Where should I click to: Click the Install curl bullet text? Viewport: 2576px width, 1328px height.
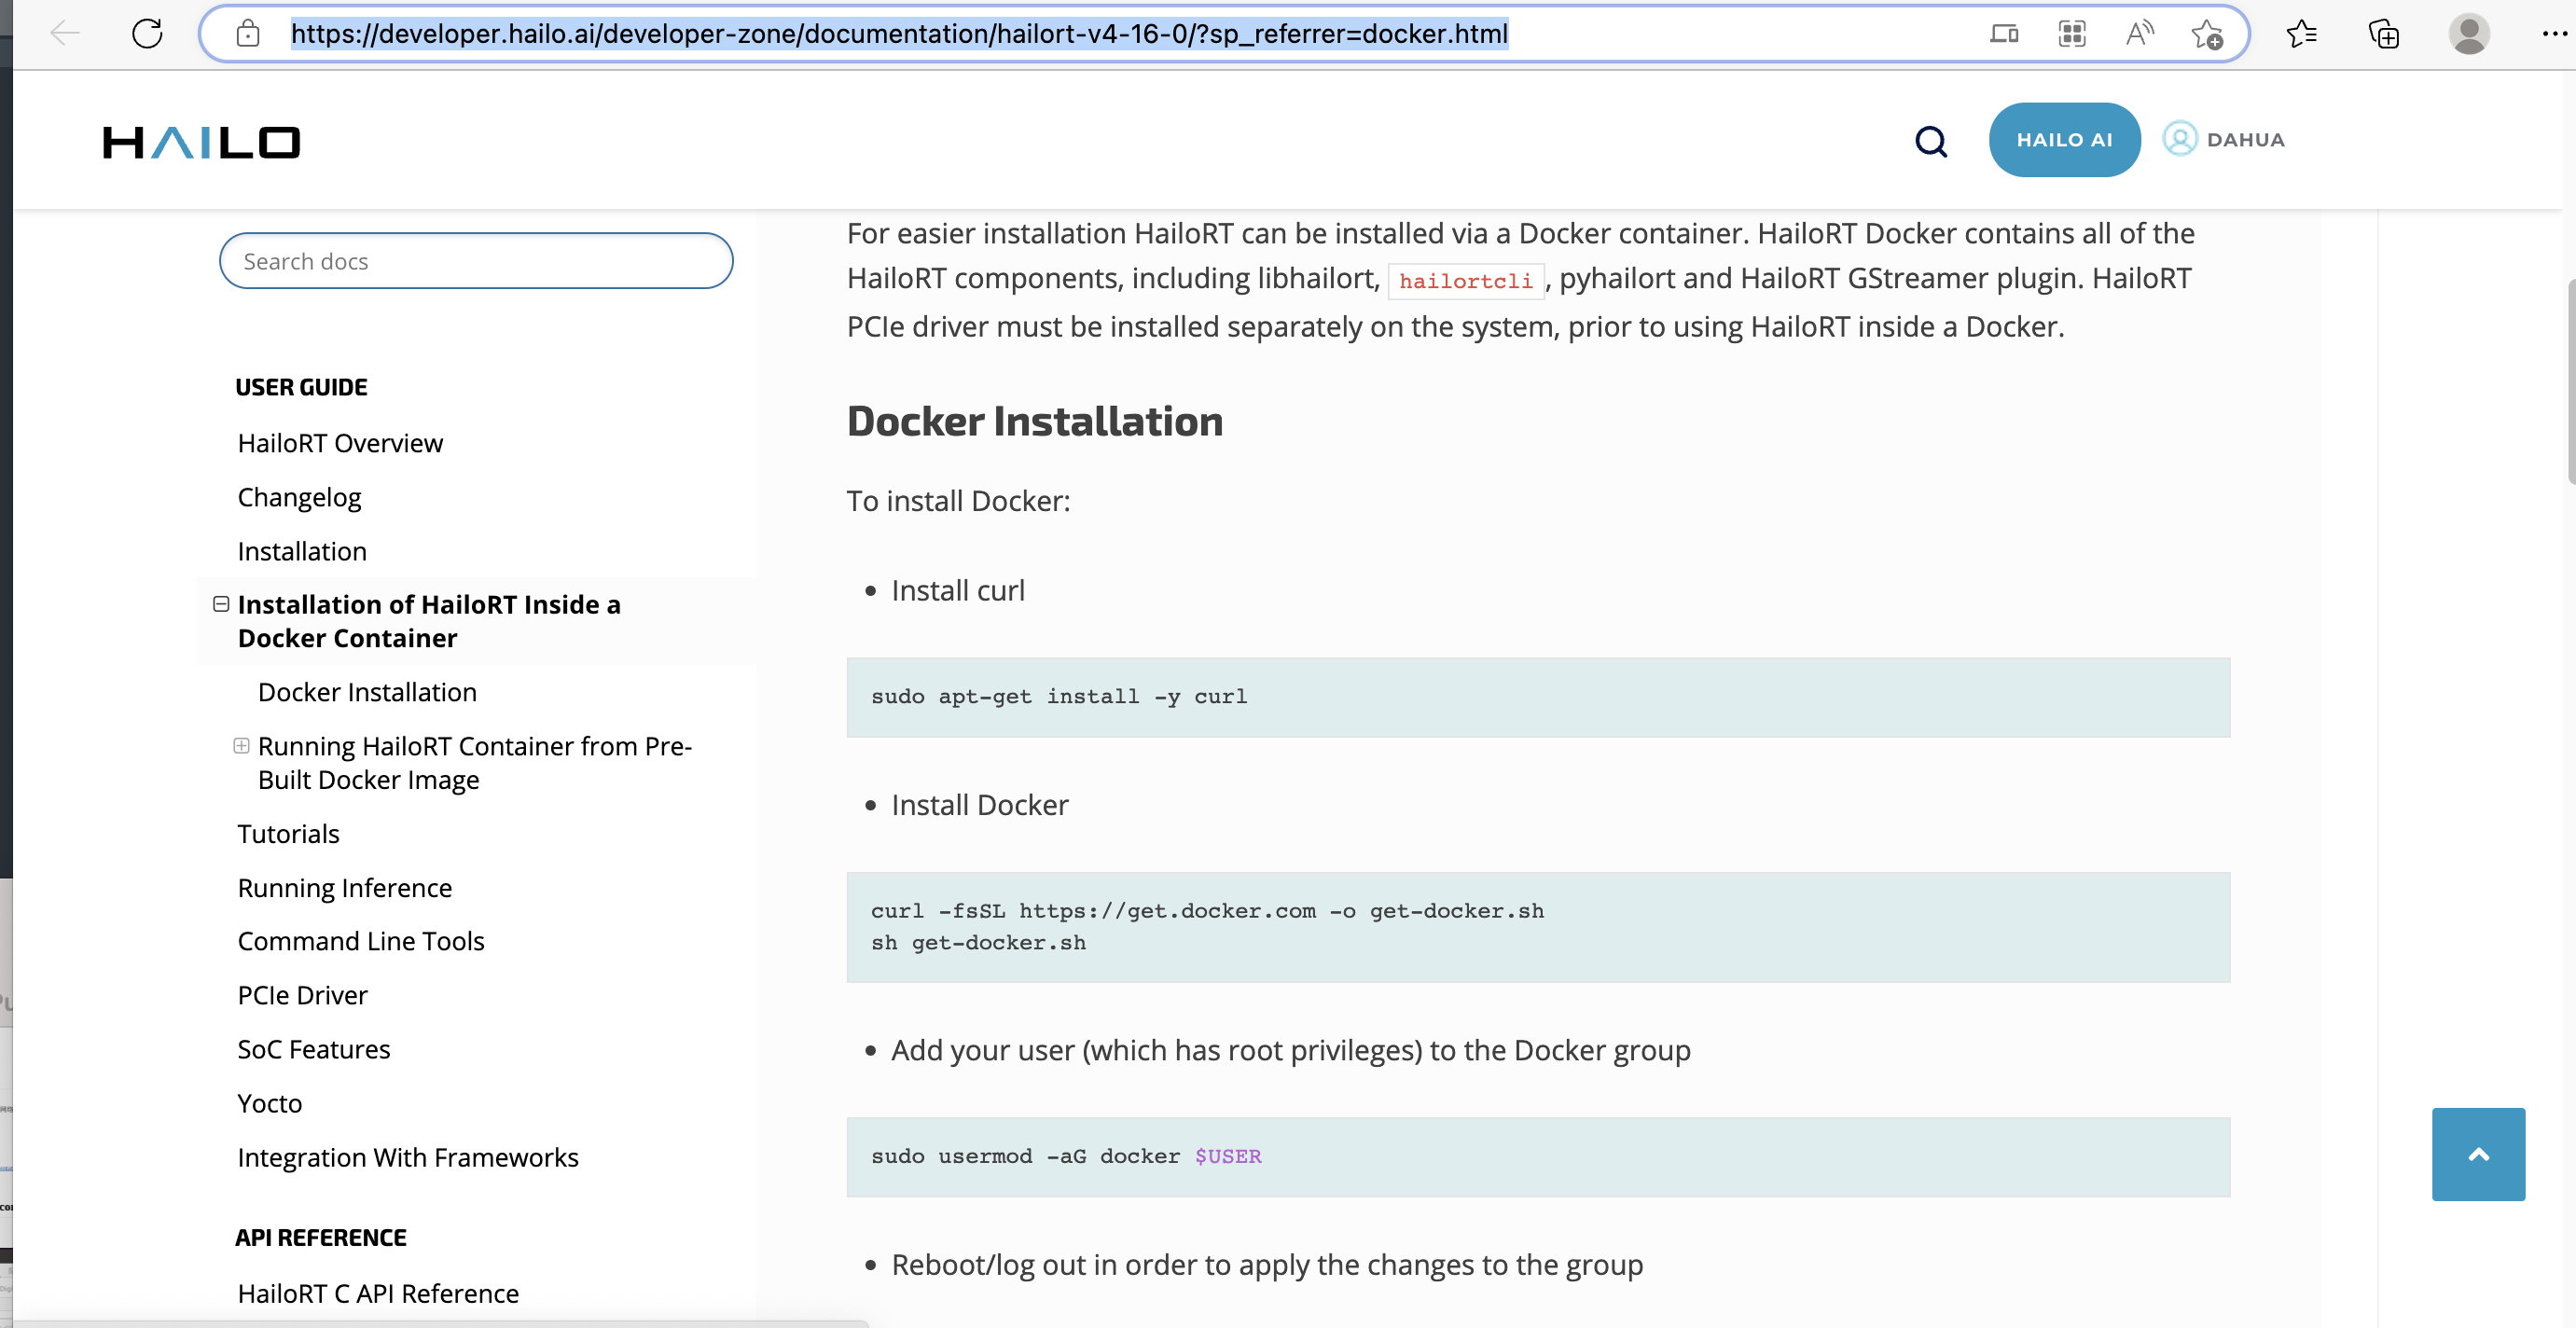click(957, 591)
